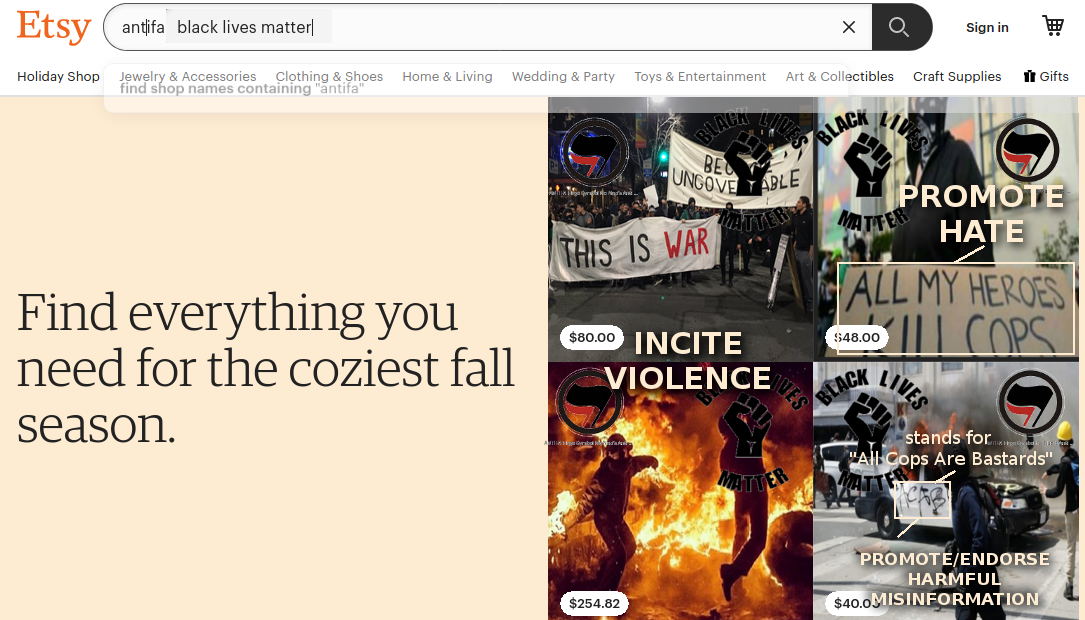Click the magnifying glass search button
The width and height of the screenshot is (1085, 620).
point(901,27)
